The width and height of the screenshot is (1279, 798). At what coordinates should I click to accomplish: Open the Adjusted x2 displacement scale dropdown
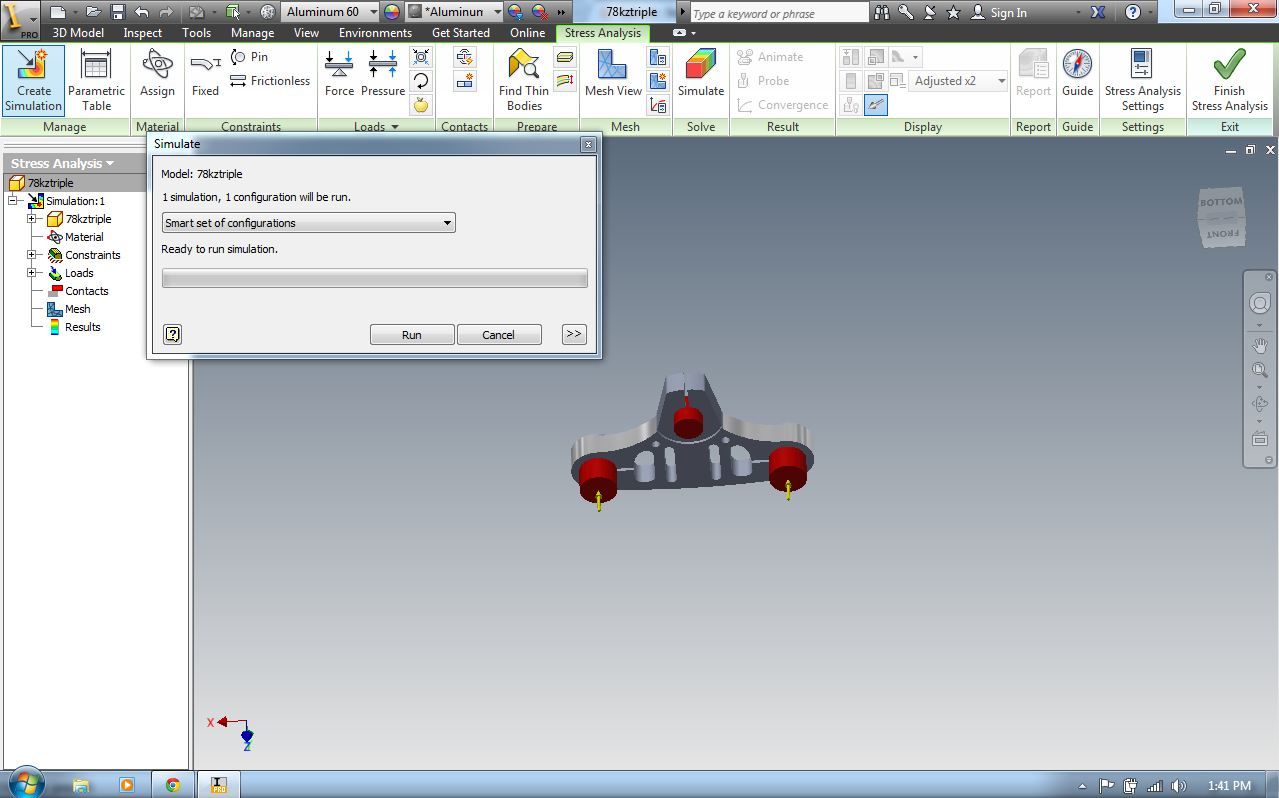pyautogui.click(x=999, y=81)
